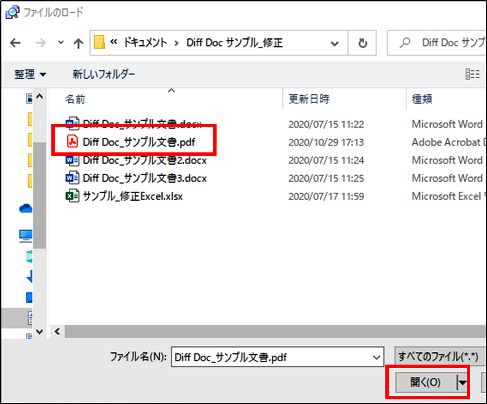Create a folder with 新しいフォルダー
Viewport: 487px width, 404px height.
[104, 74]
